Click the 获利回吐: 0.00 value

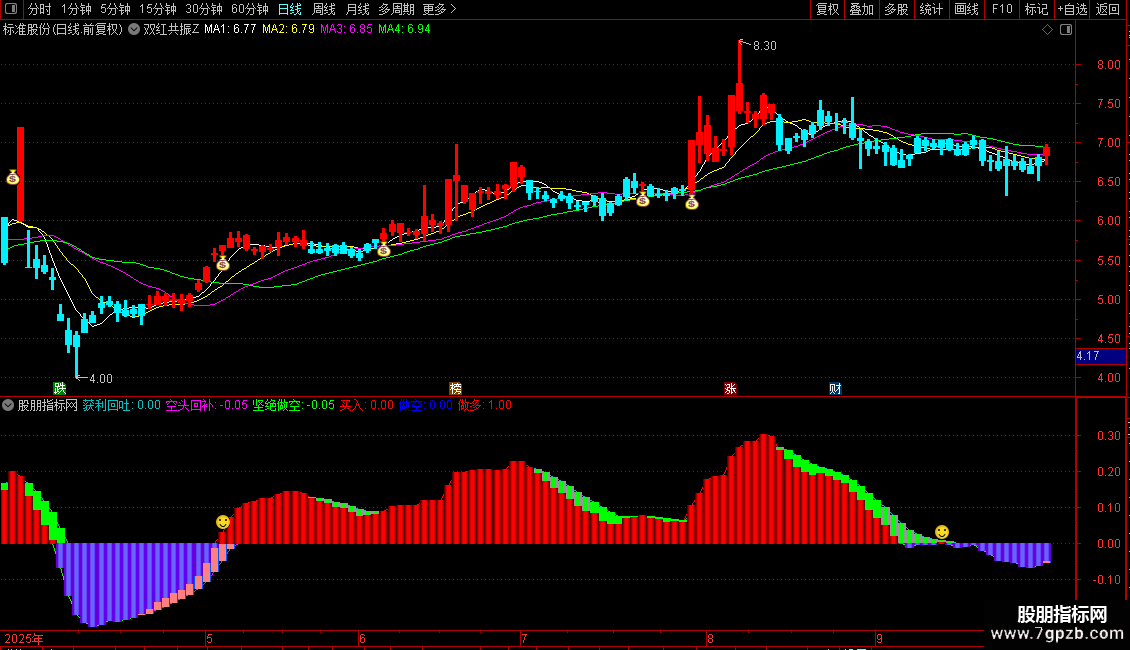[x=122, y=405]
